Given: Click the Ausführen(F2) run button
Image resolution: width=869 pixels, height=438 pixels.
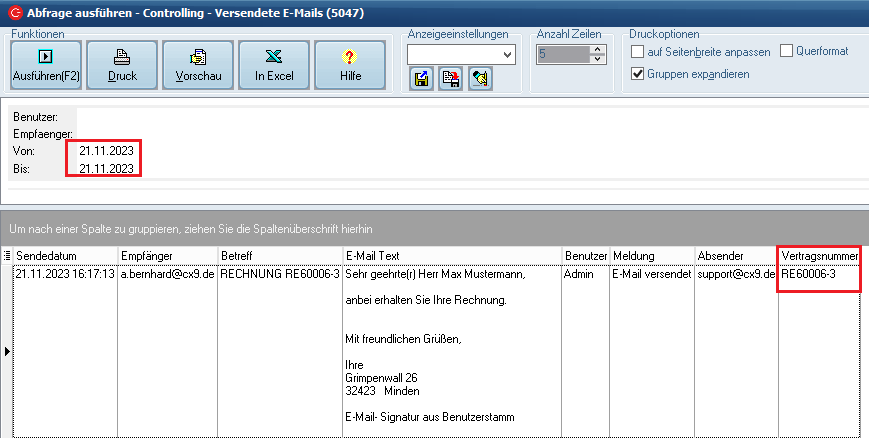Looking at the screenshot, I should click(x=45, y=65).
